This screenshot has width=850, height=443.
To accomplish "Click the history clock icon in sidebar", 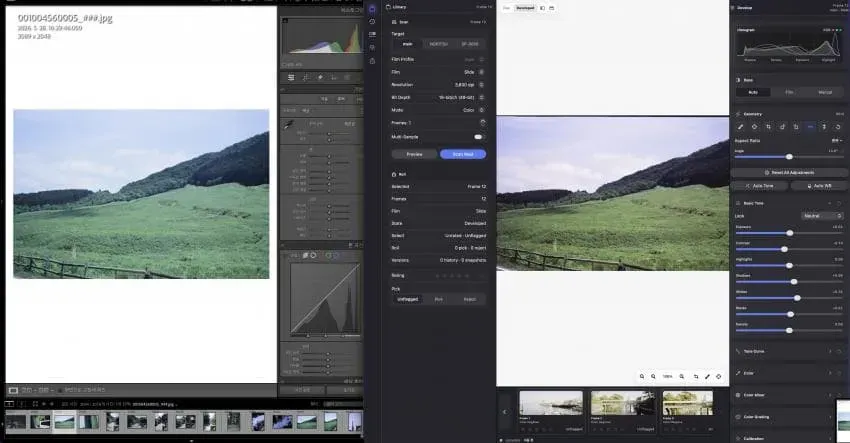I will [372, 22].
